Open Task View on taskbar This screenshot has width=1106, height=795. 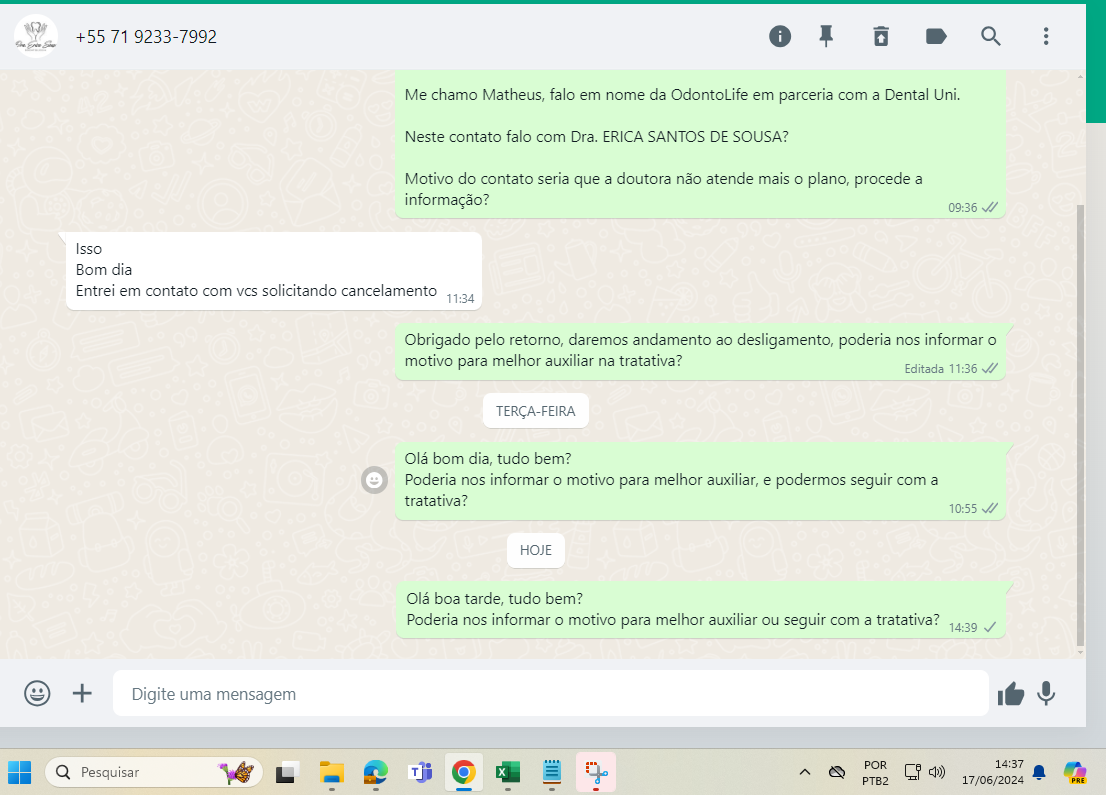[x=287, y=772]
